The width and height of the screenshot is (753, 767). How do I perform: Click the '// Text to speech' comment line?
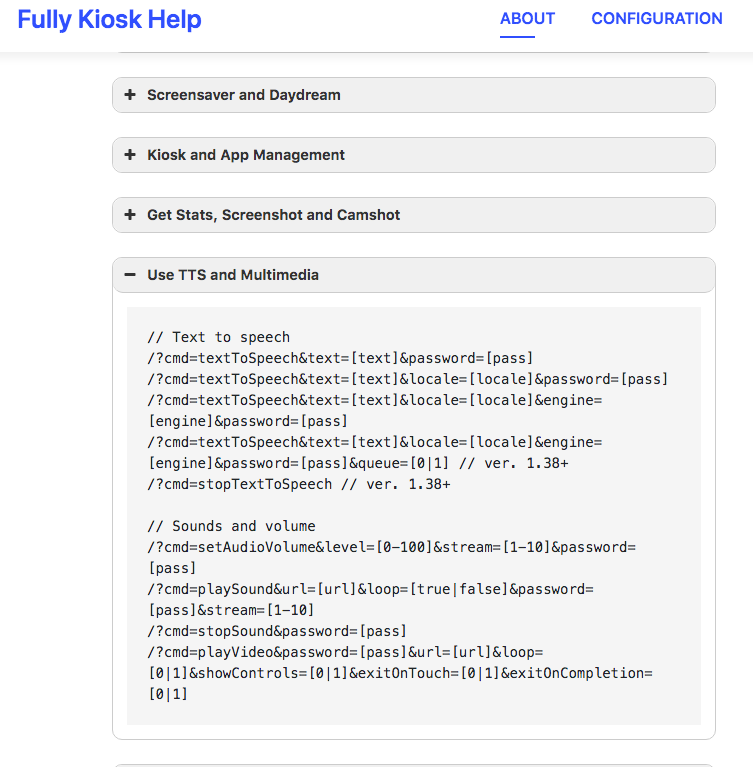pyautogui.click(x=219, y=337)
